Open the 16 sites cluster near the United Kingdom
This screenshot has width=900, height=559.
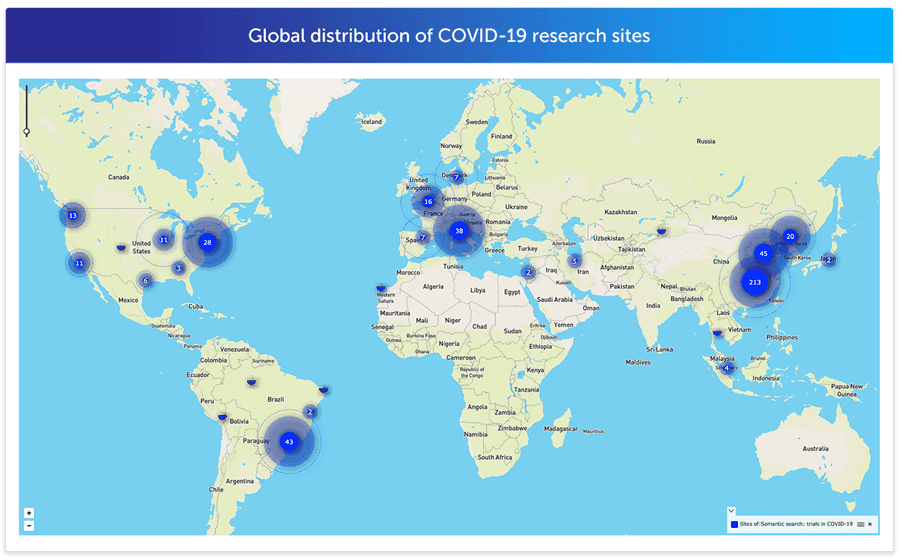(428, 201)
